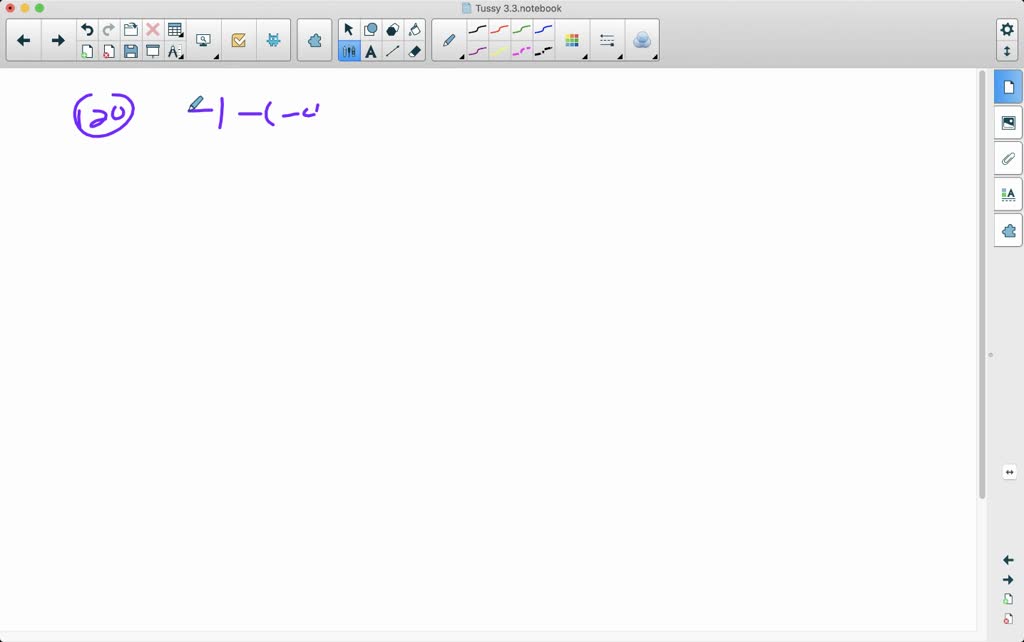The width and height of the screenshot is (1024, 642).
Task: Pick the Shapes tool
Action: click(x=371, y=30)
